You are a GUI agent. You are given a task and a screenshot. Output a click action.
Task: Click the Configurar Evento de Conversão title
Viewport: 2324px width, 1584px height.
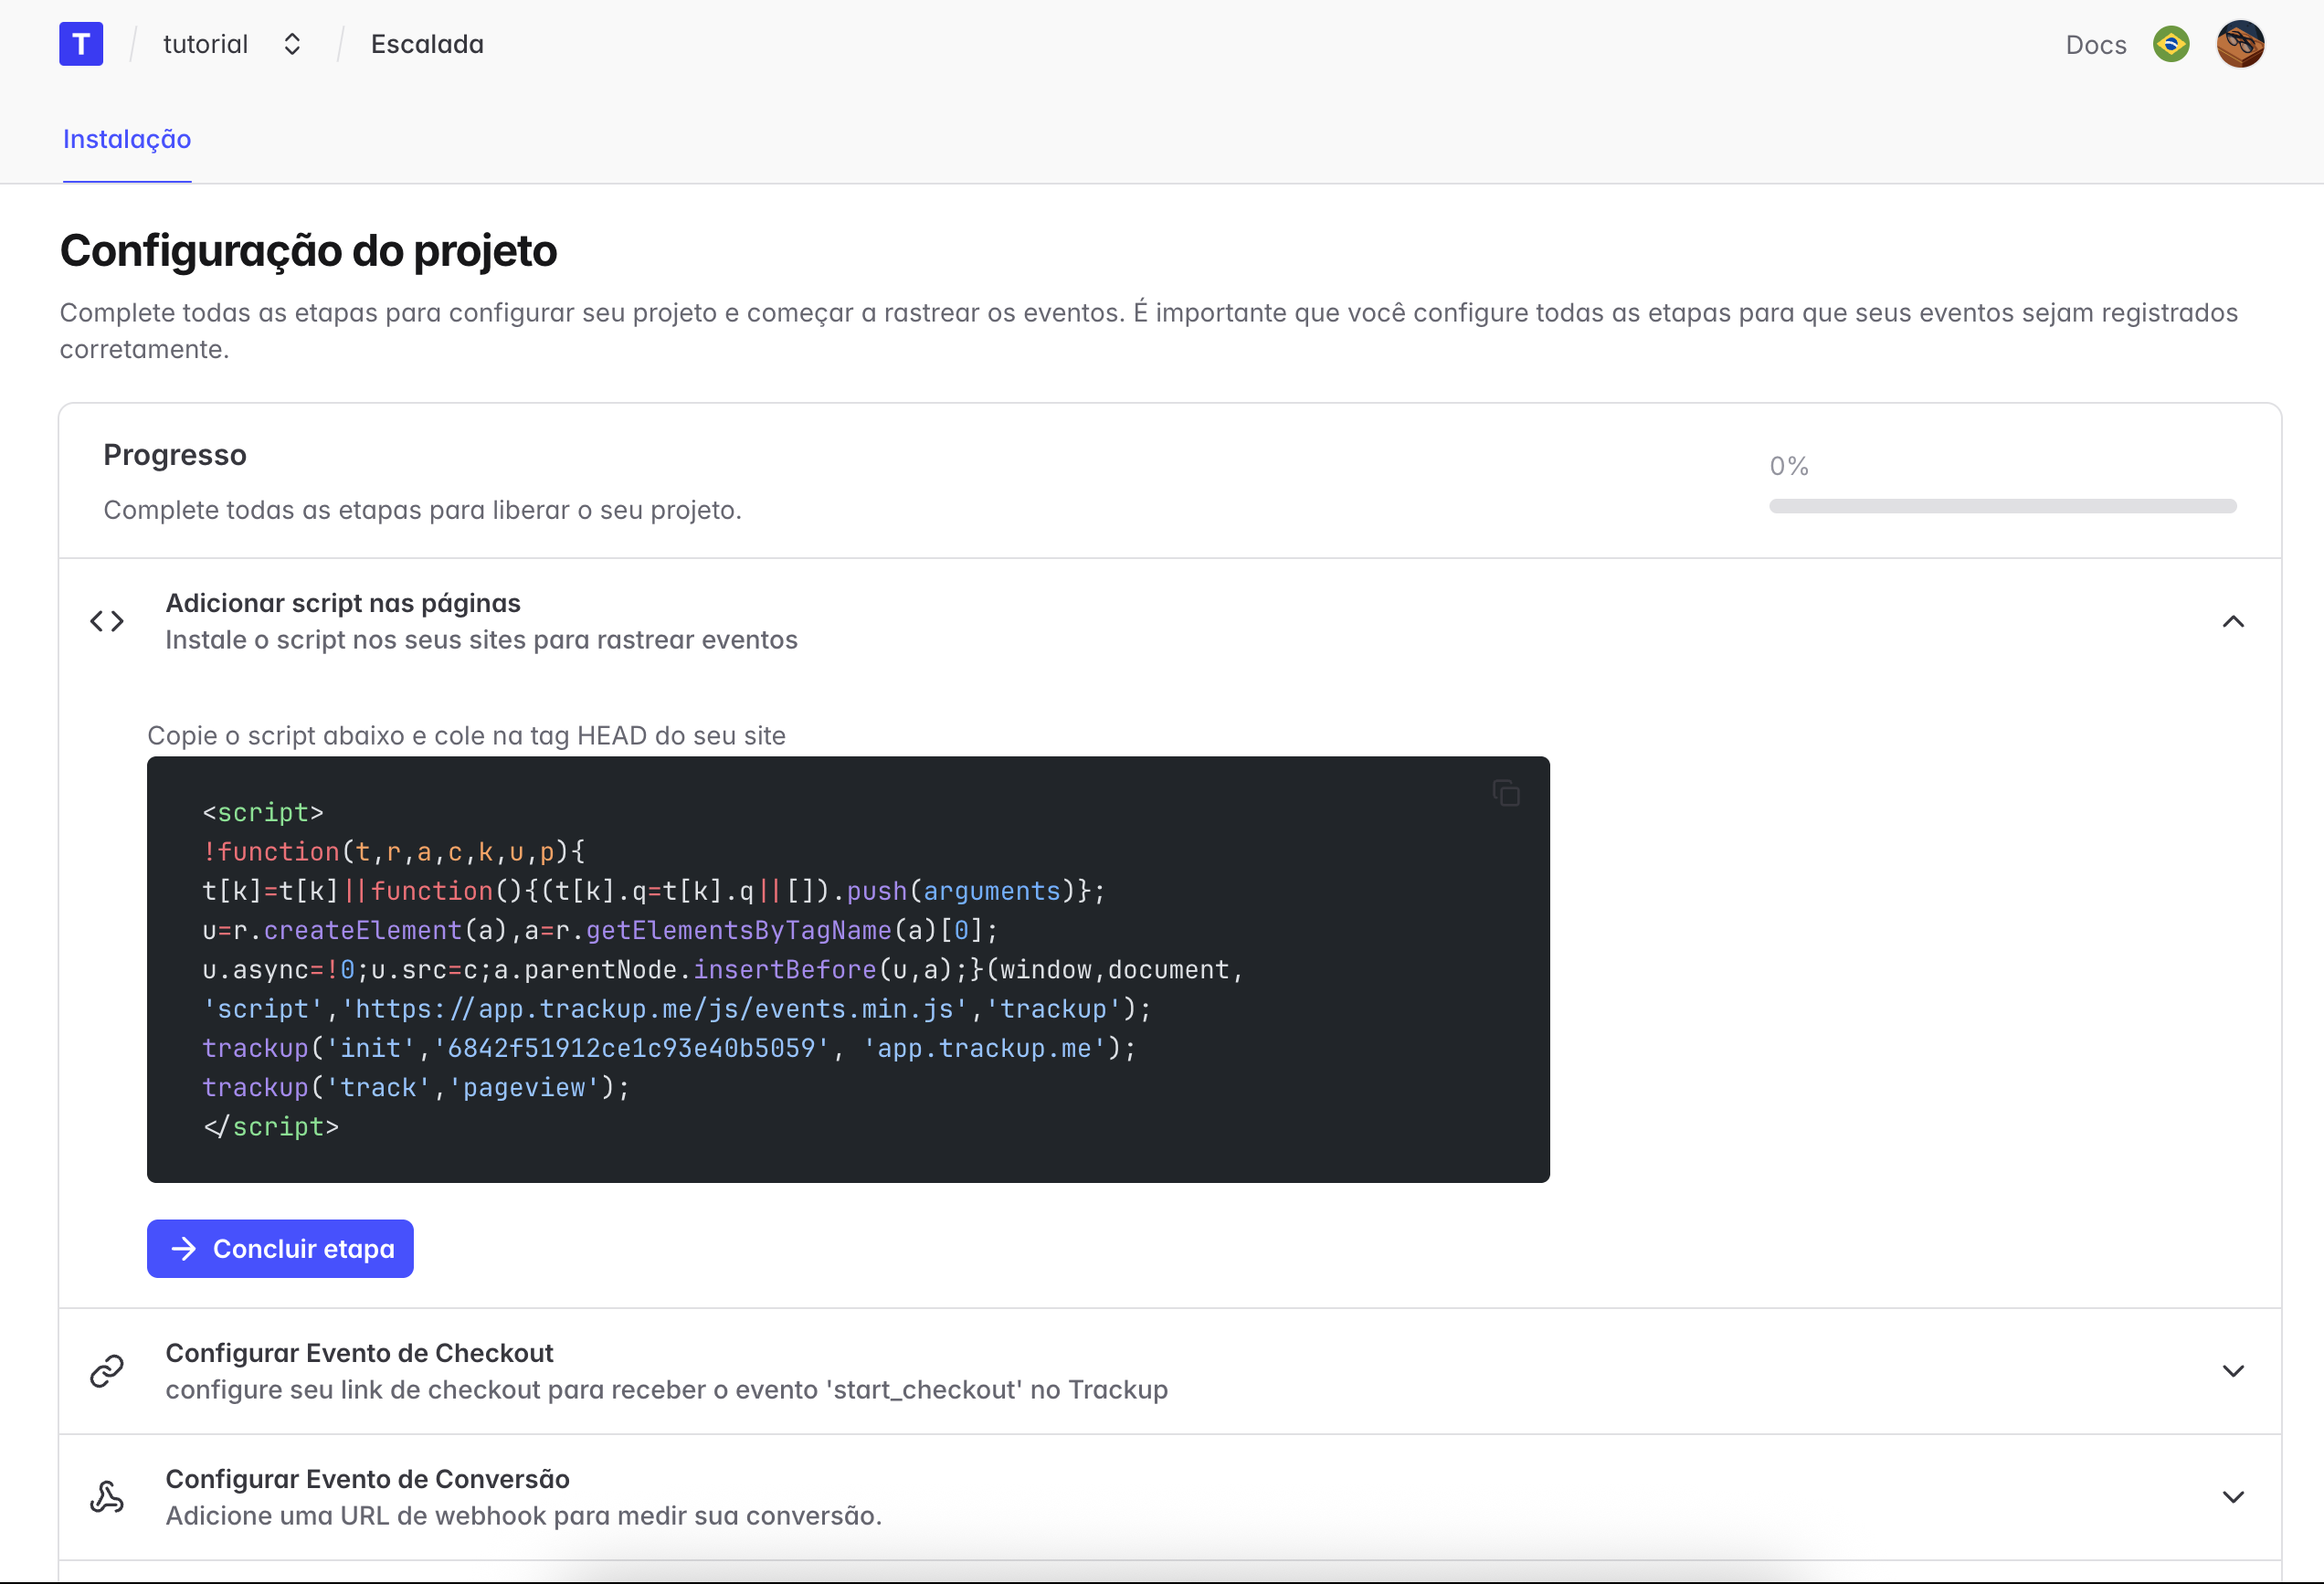pyautogui.click(x=367, y=1479)
